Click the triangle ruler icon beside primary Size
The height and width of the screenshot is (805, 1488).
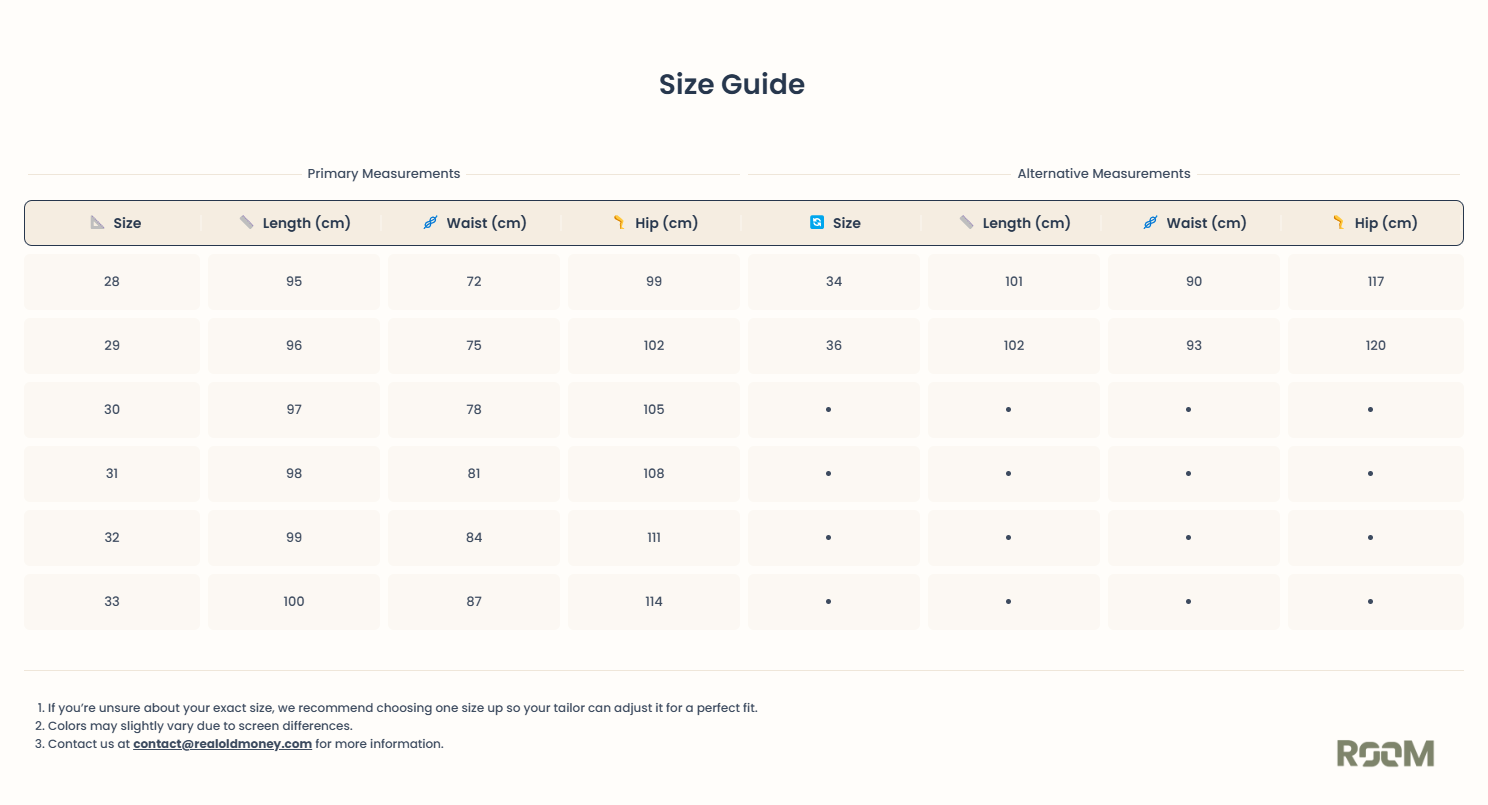97,223
